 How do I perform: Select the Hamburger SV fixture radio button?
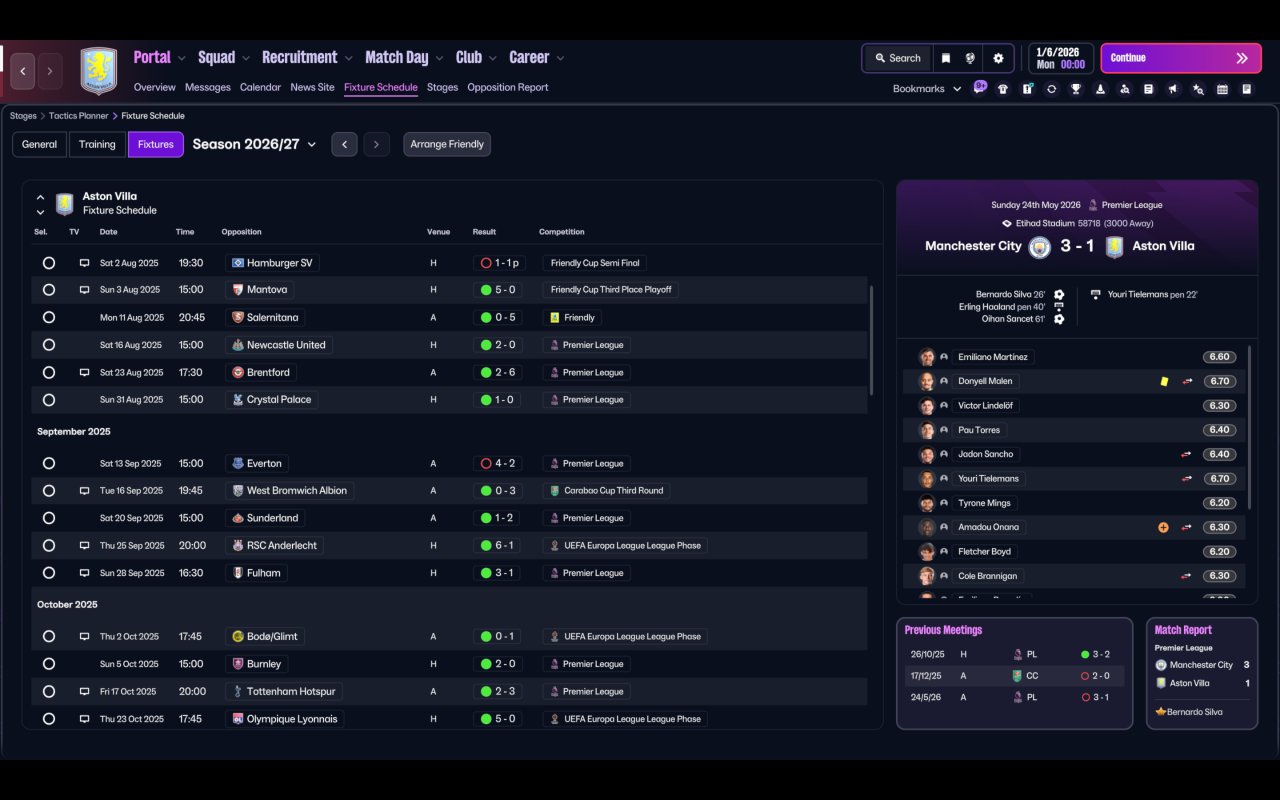tap(49, 263)
